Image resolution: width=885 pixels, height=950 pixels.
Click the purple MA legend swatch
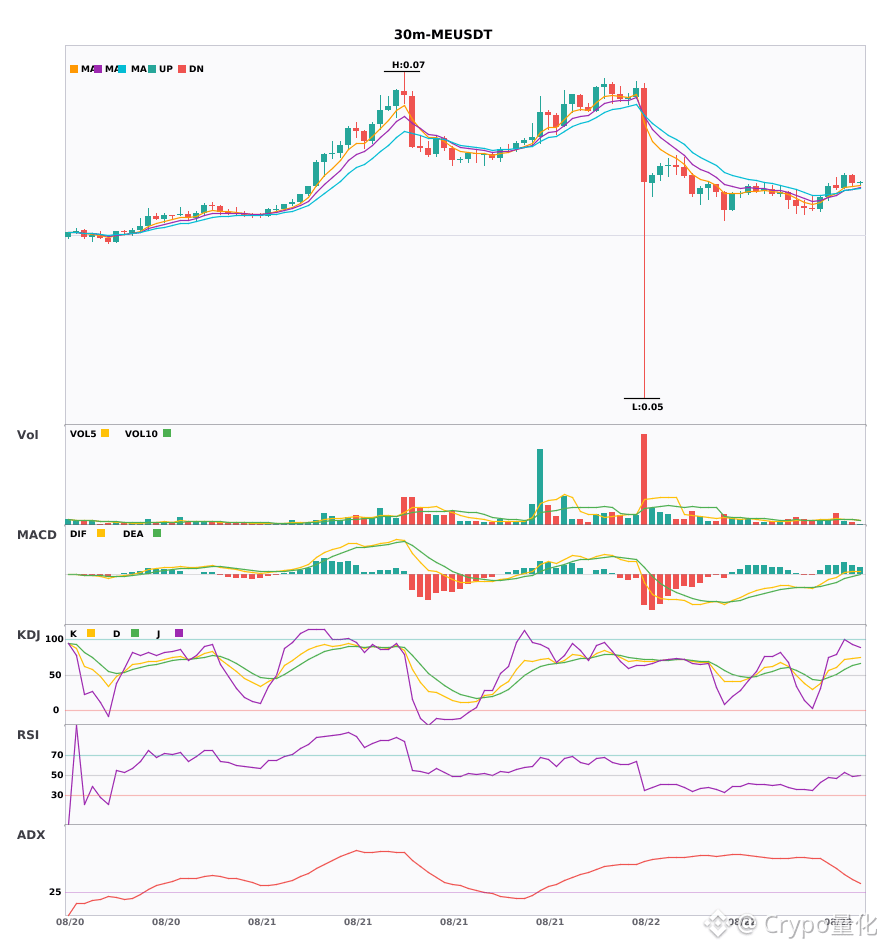[98, 69]
